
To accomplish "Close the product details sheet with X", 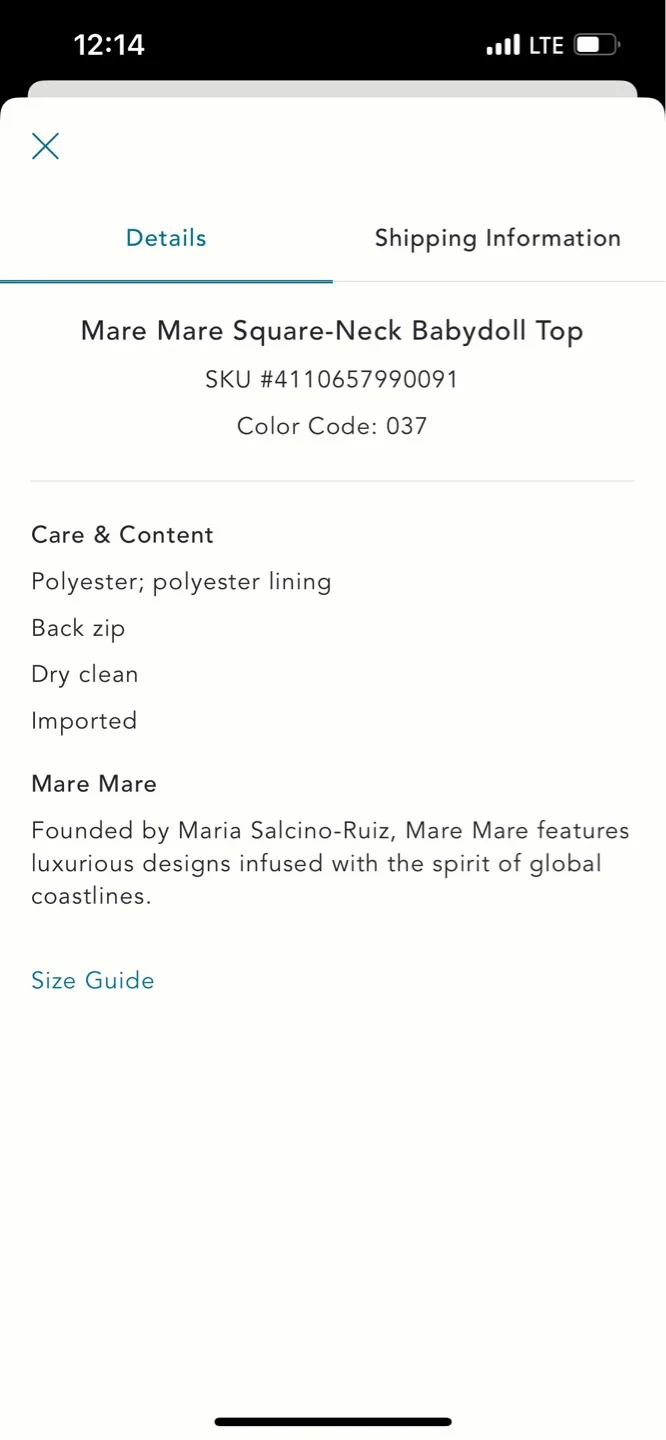I will click(x=45, y=146).
